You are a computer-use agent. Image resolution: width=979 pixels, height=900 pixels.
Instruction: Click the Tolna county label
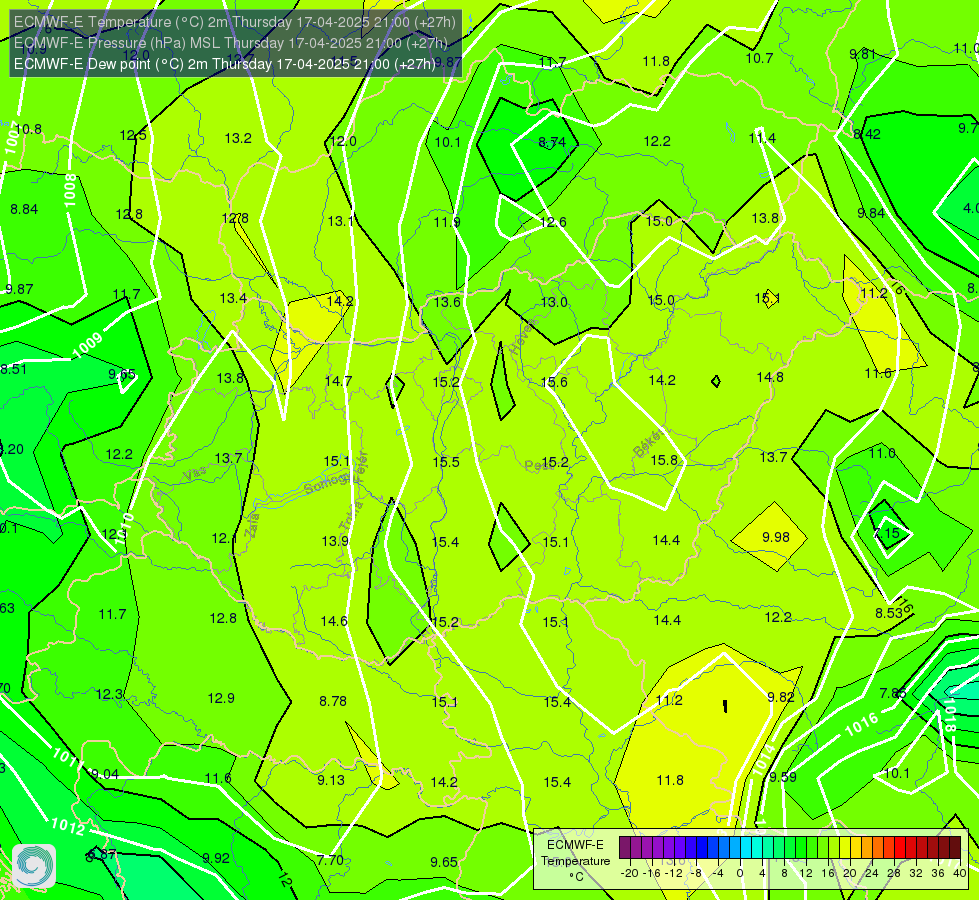coord(352,514)
